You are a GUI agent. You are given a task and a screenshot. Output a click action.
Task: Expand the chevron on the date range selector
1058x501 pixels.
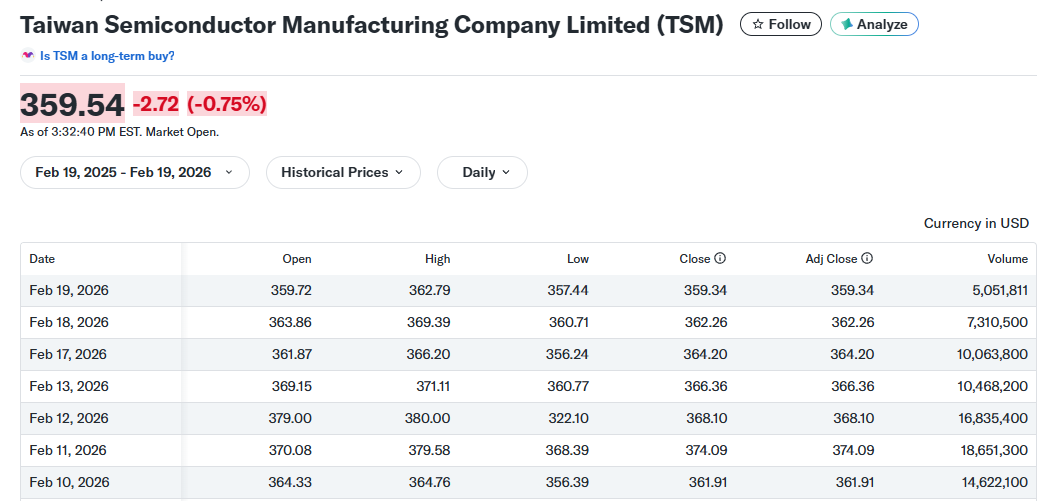pyautogui.click(x=229, y=173)
